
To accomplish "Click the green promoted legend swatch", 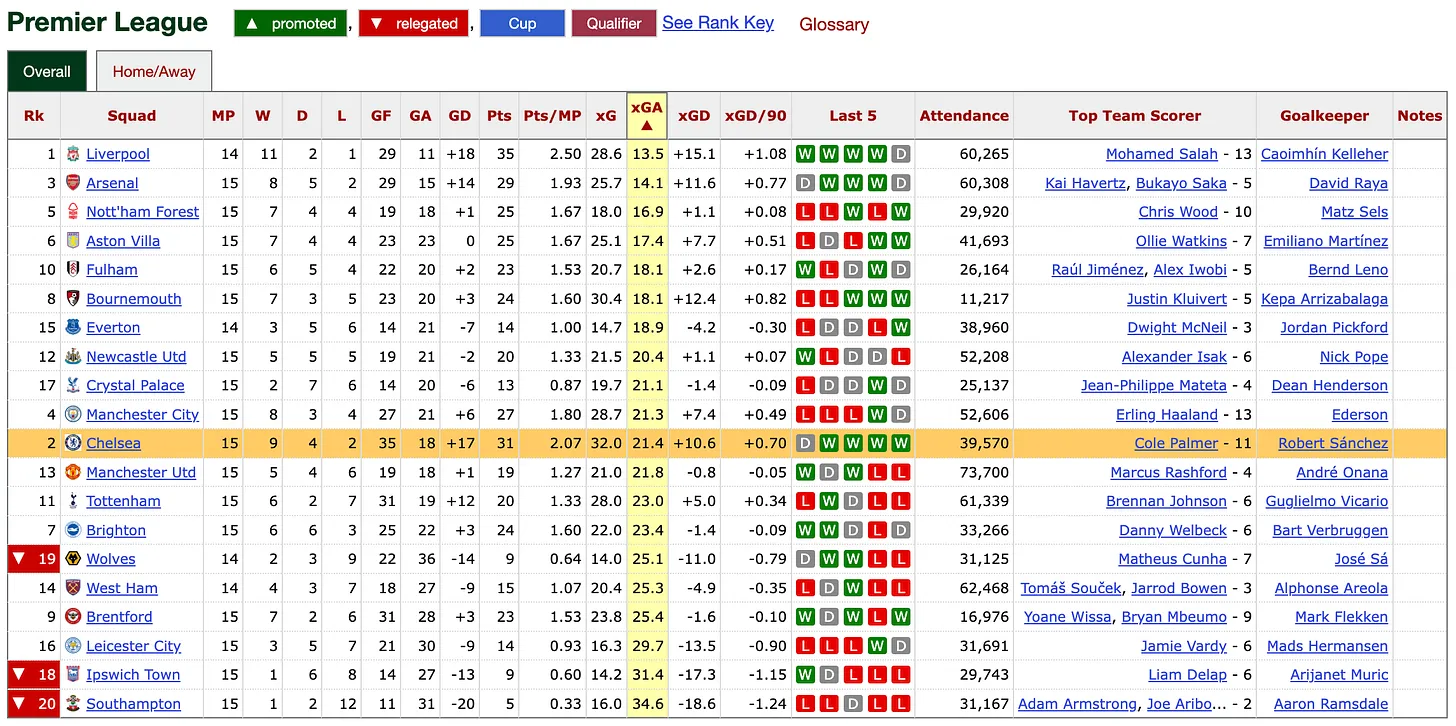I will point(291,24).
